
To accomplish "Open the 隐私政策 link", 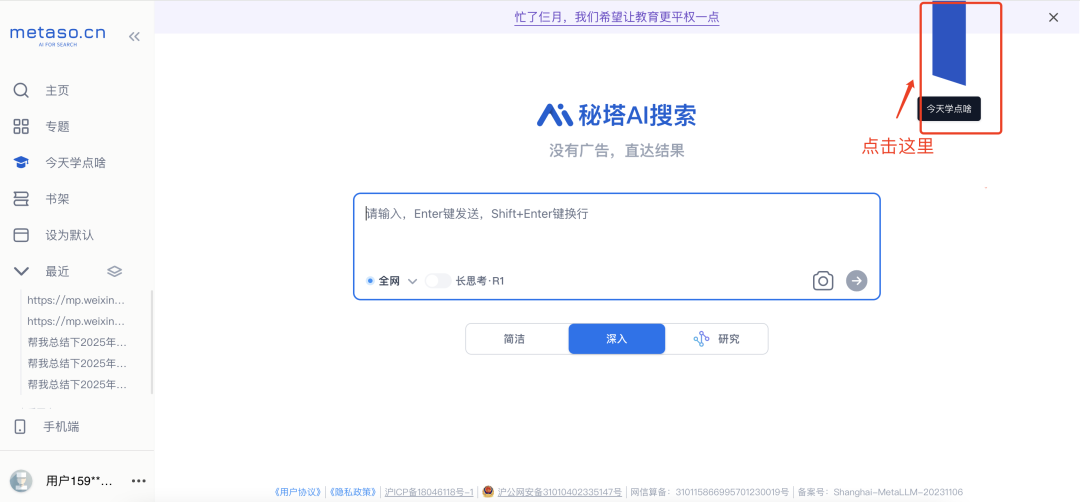I will coord(352,492).
